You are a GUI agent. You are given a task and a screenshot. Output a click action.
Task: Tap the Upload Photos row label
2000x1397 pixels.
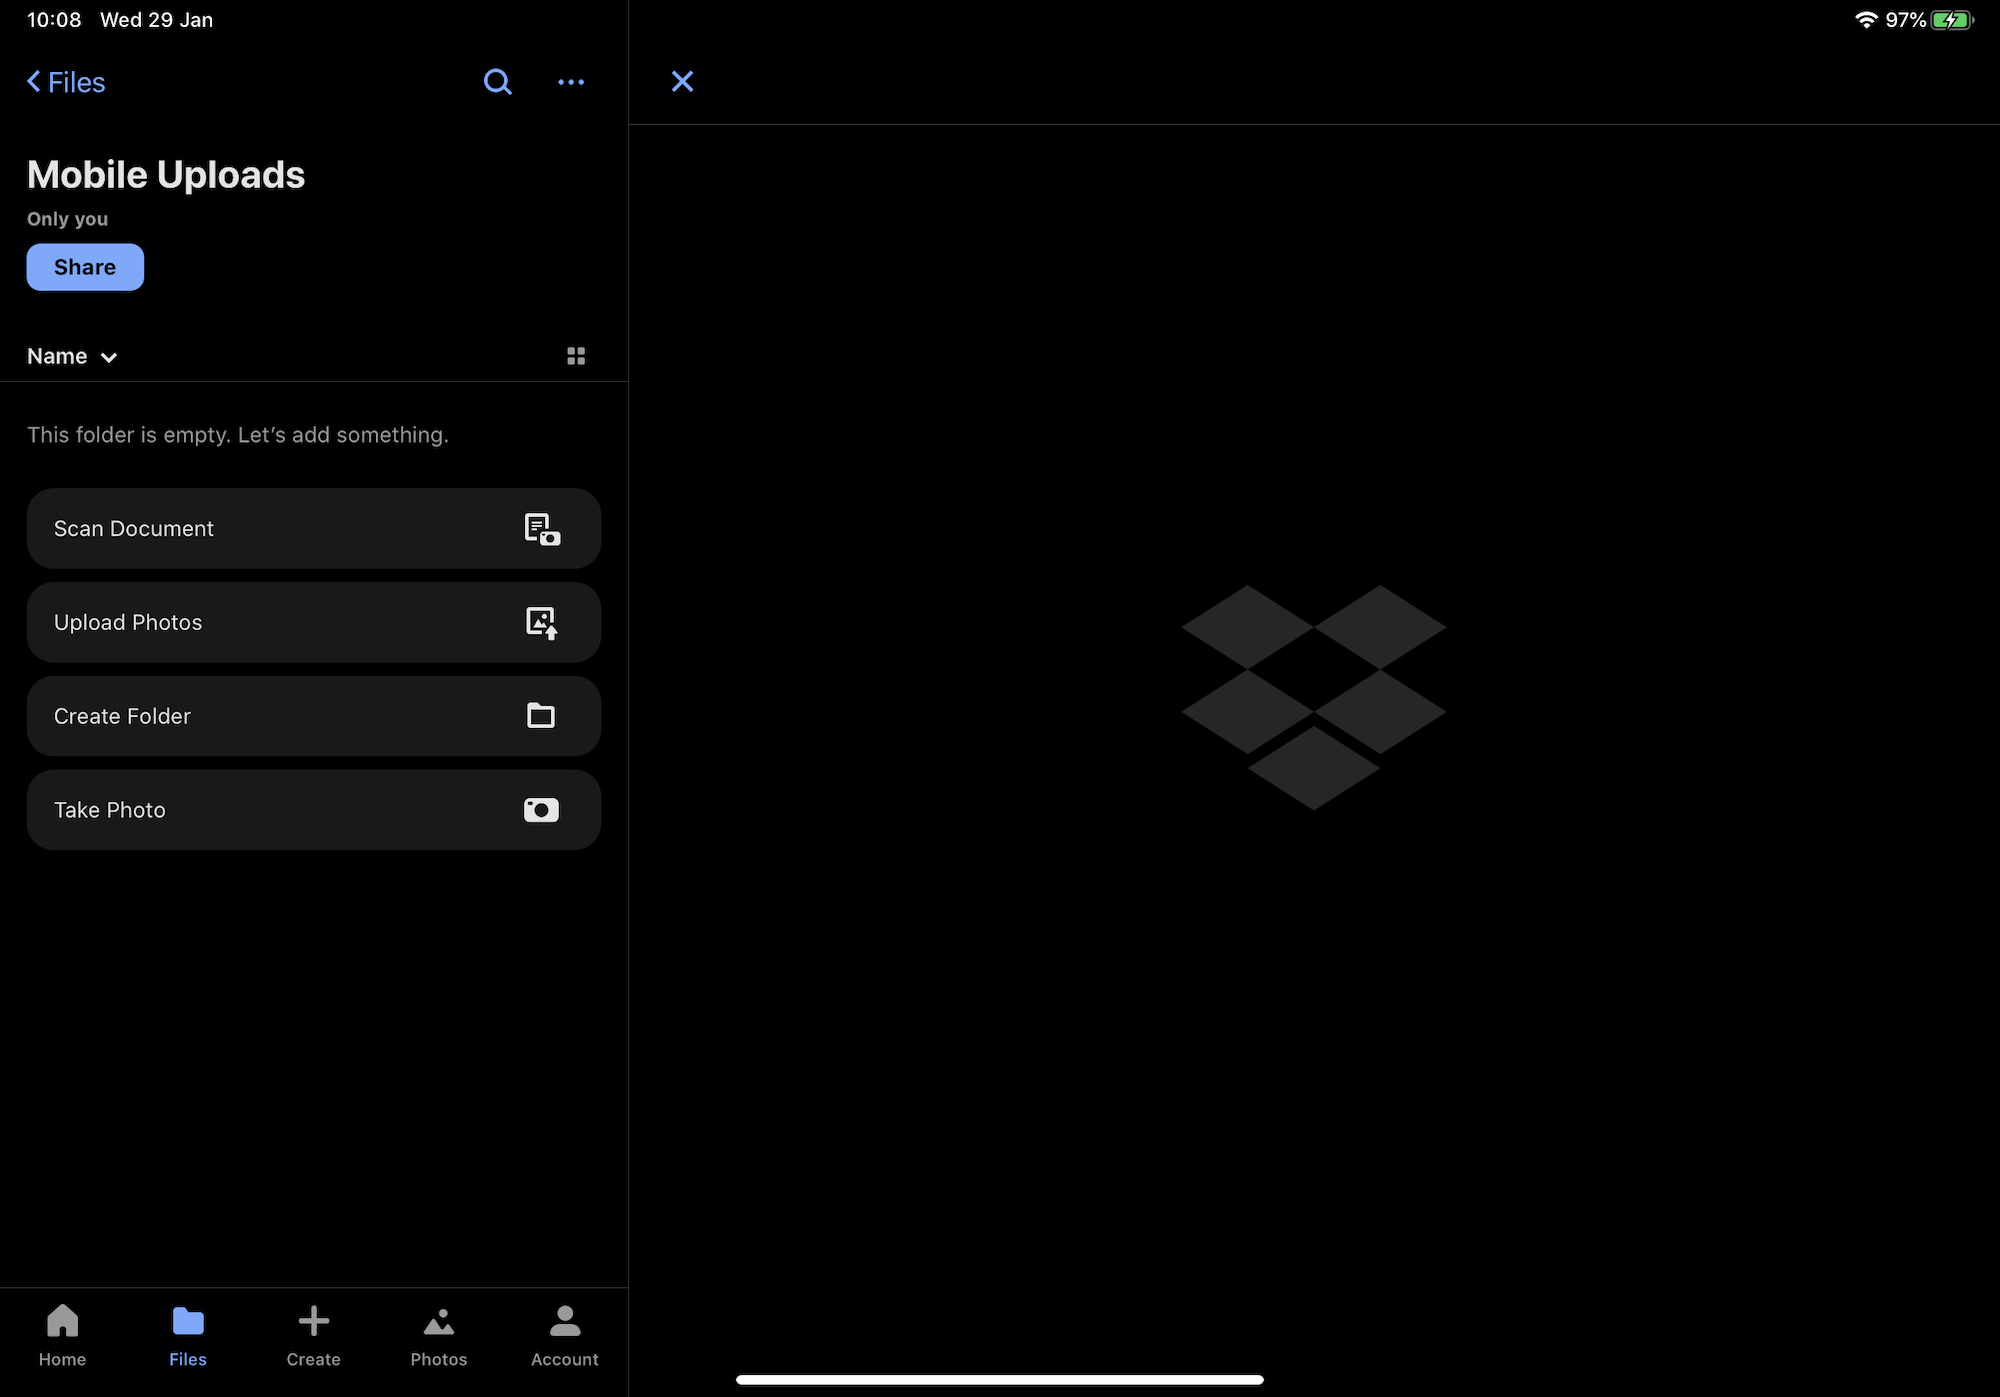tap(128, 622)
